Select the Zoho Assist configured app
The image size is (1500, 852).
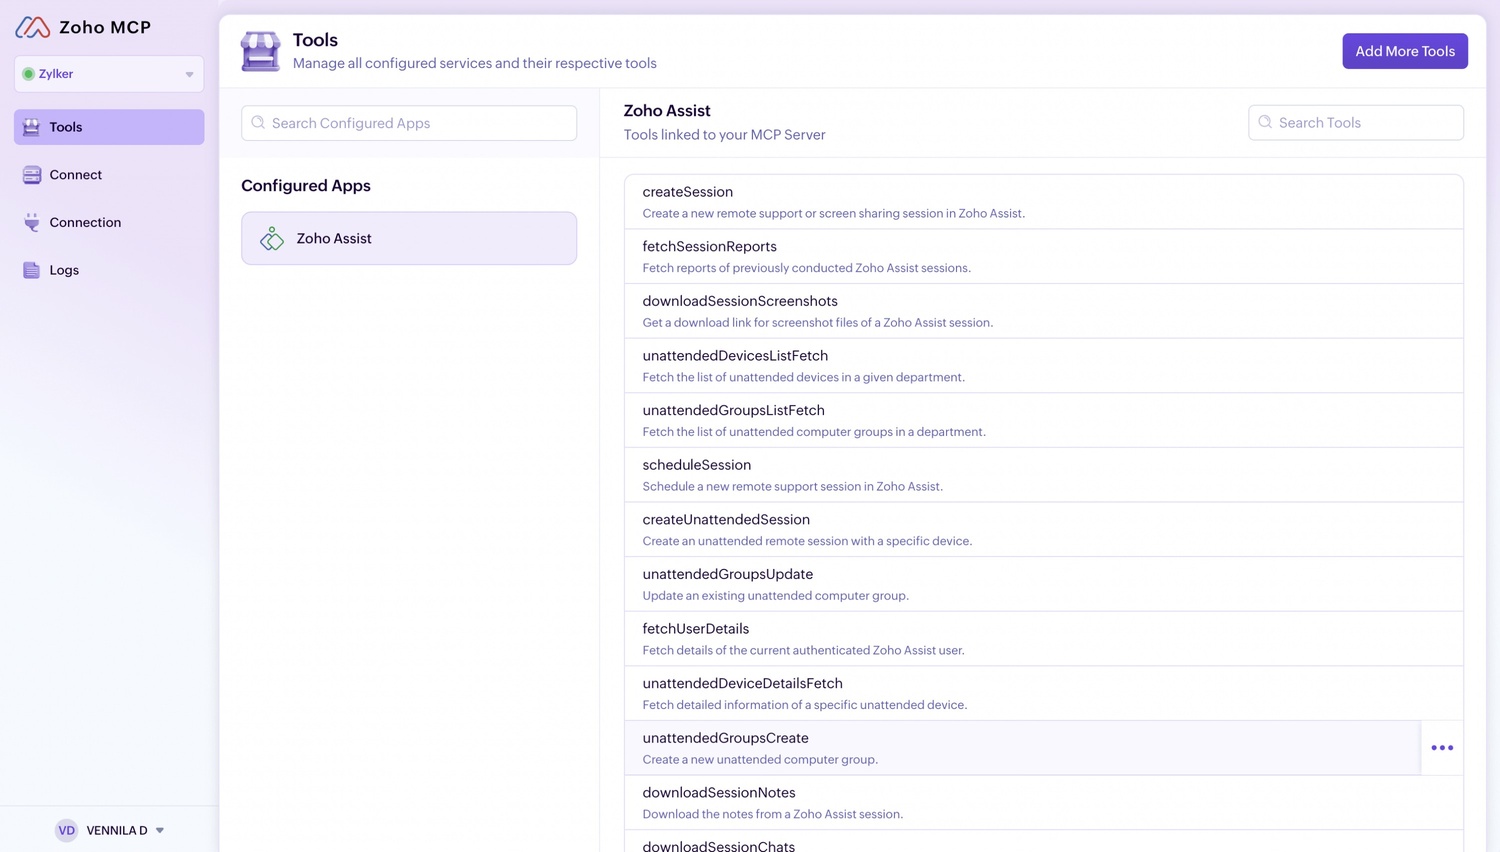[409, 238]
